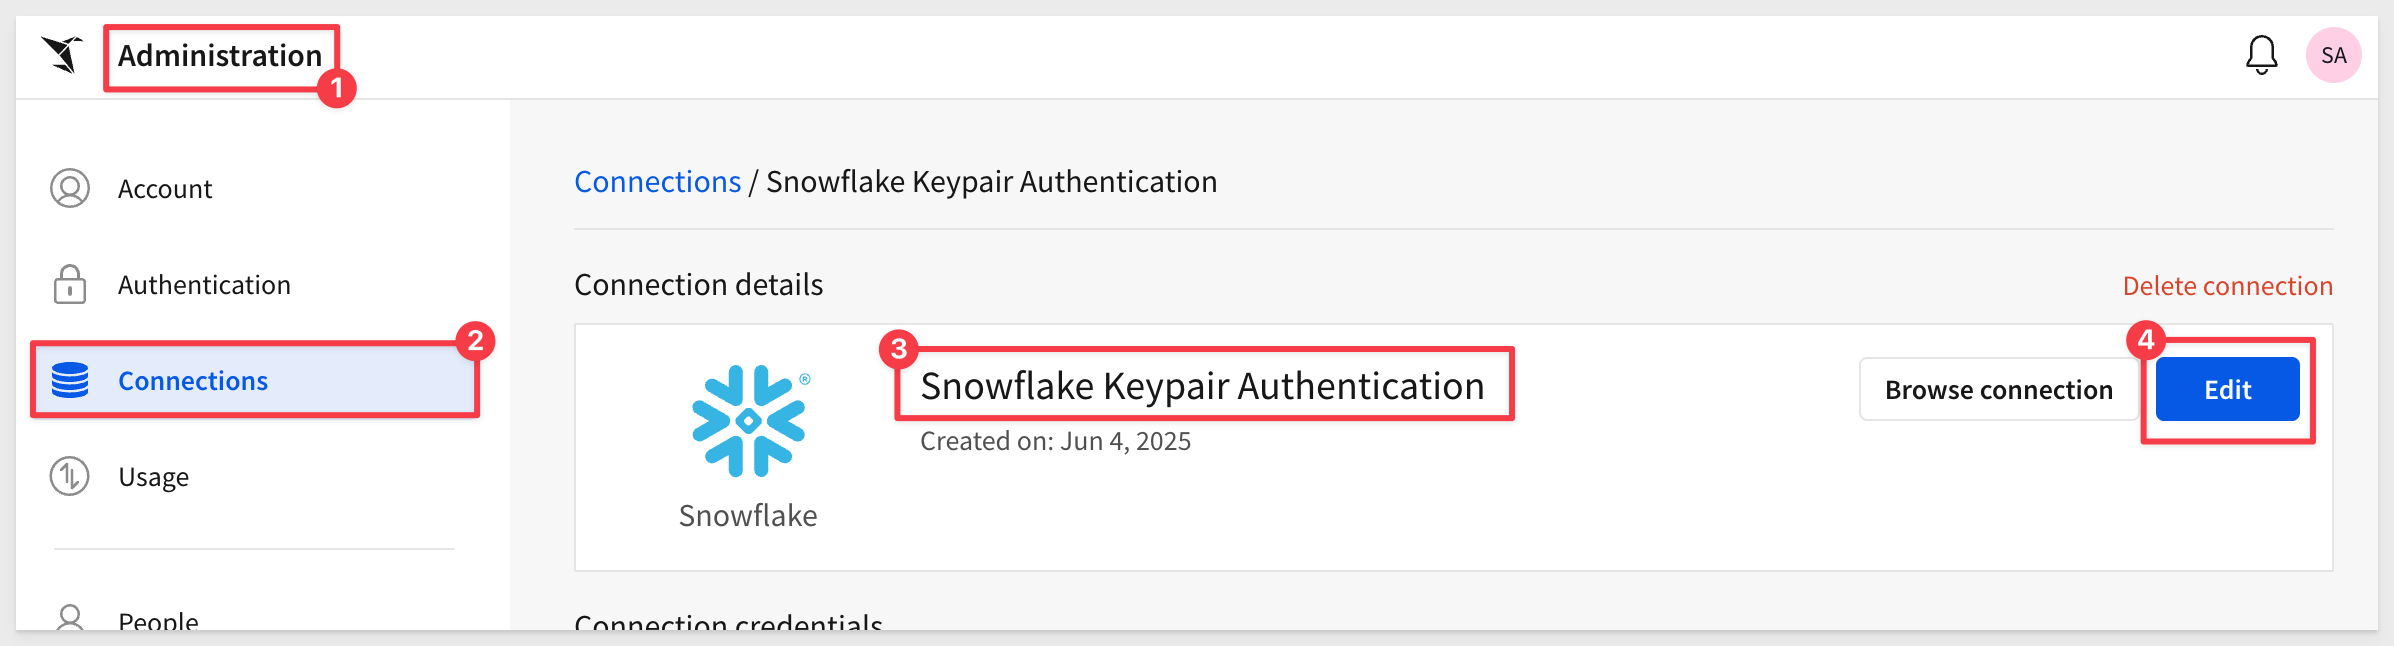Click the People icon in sidebar
The width and height of the screenshot is (2394, 646).
[x=70, y=618]
